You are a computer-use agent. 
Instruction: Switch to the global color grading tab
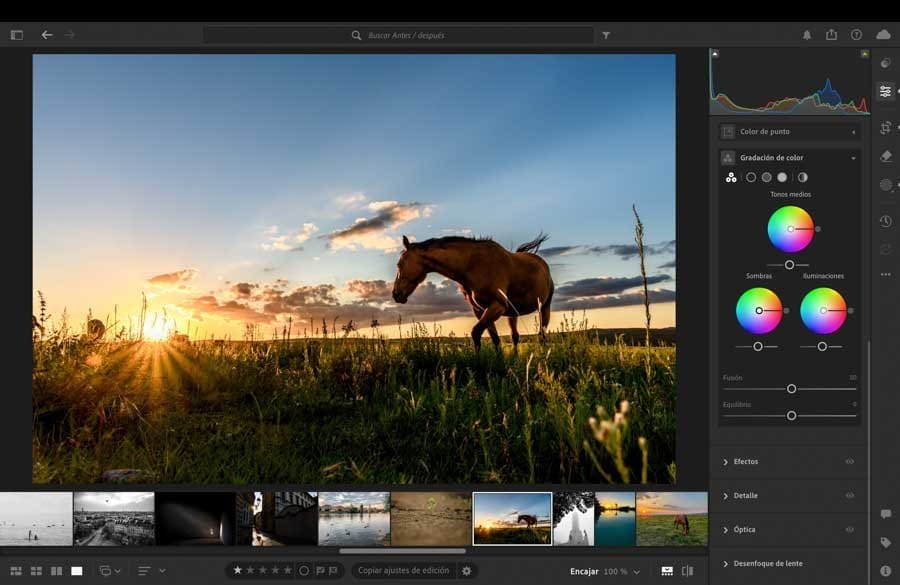[x=802, y=177]
